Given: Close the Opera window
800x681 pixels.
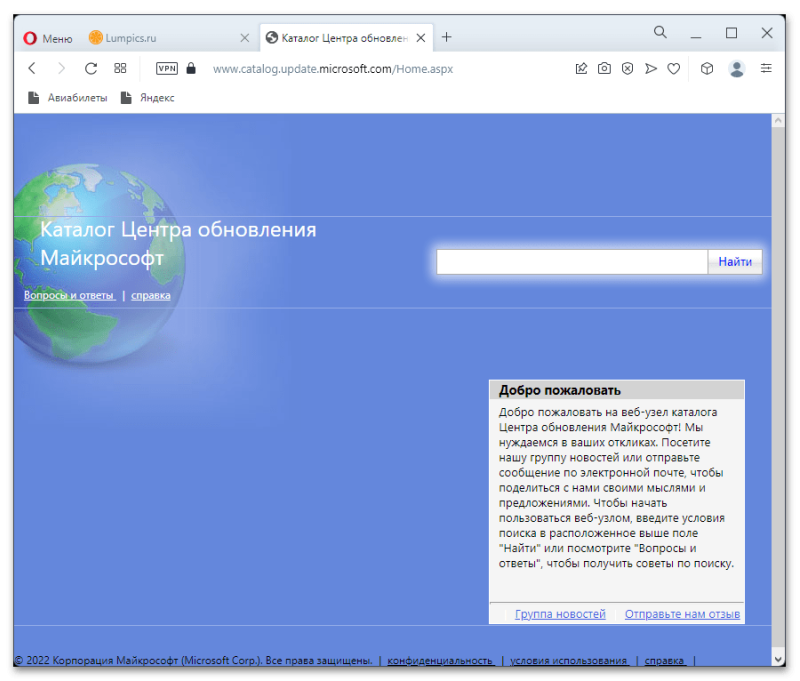Looking at the screenshot, I should point(766,33).
